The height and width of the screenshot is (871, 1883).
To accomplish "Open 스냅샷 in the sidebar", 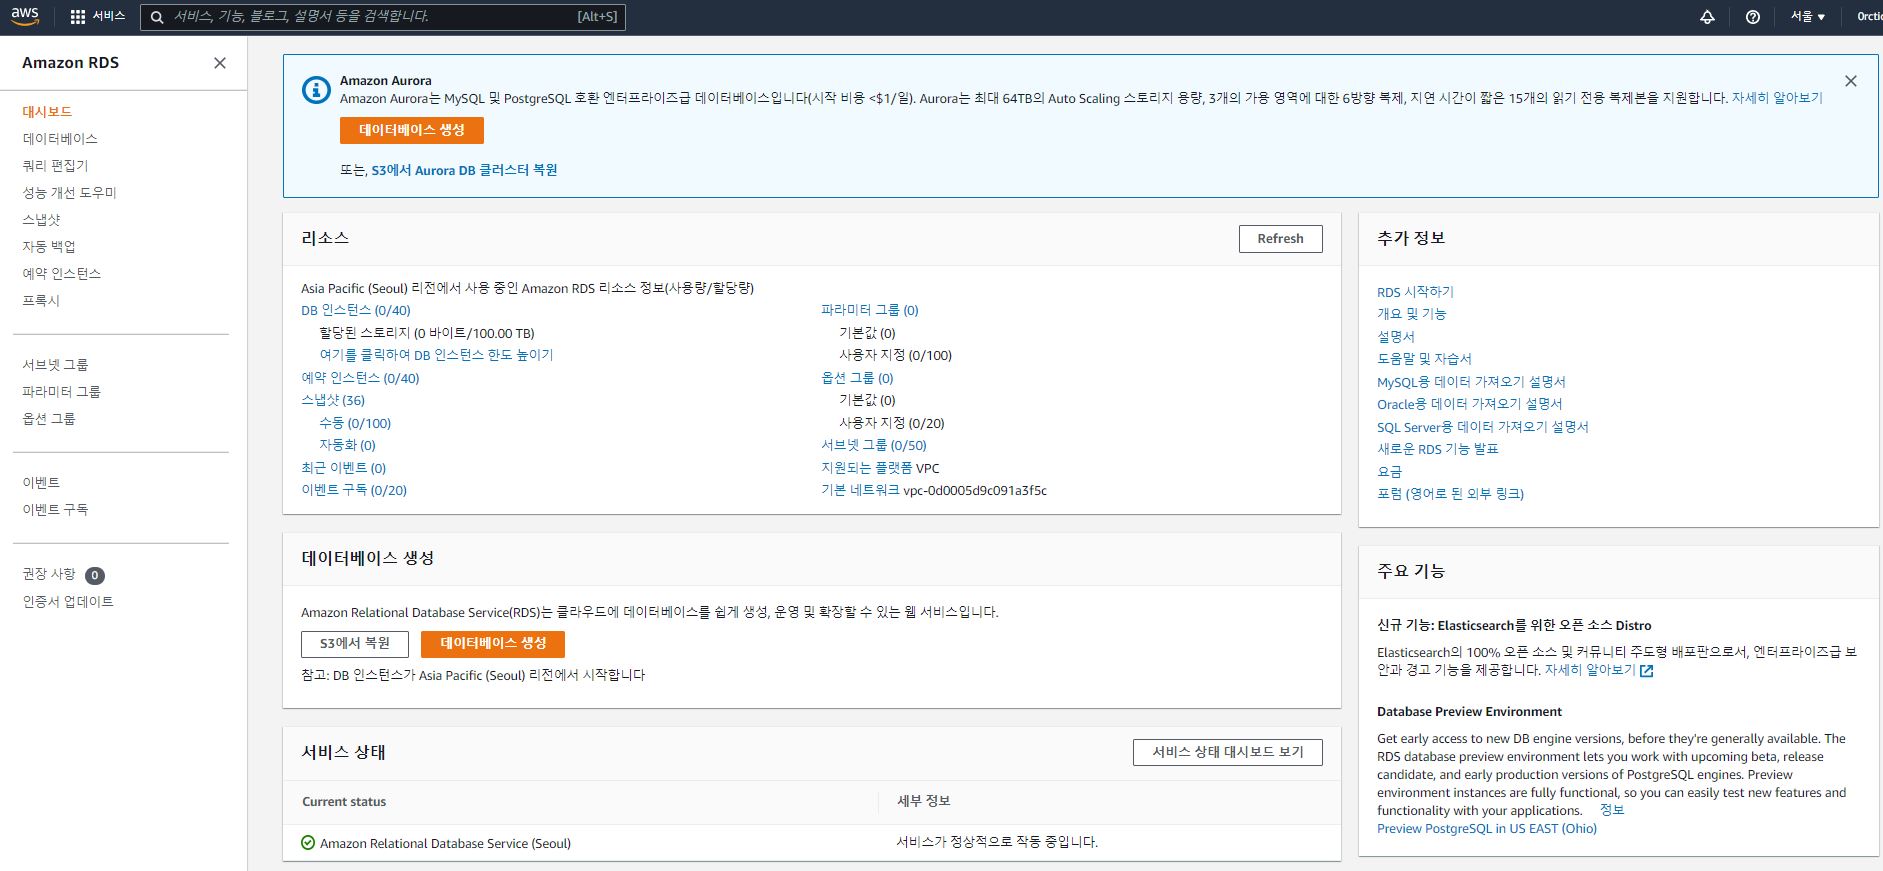I will (x=41, y=220).
